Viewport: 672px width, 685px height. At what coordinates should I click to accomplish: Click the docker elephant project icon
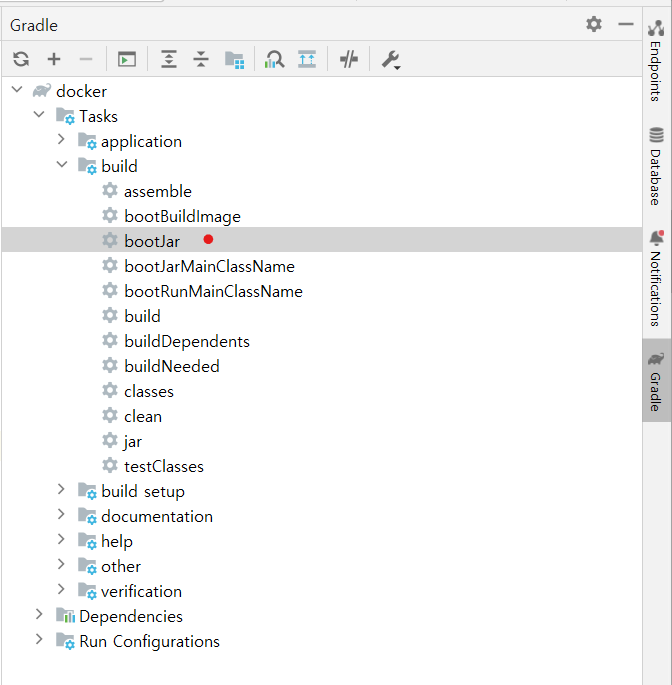[x=42, y=90]
